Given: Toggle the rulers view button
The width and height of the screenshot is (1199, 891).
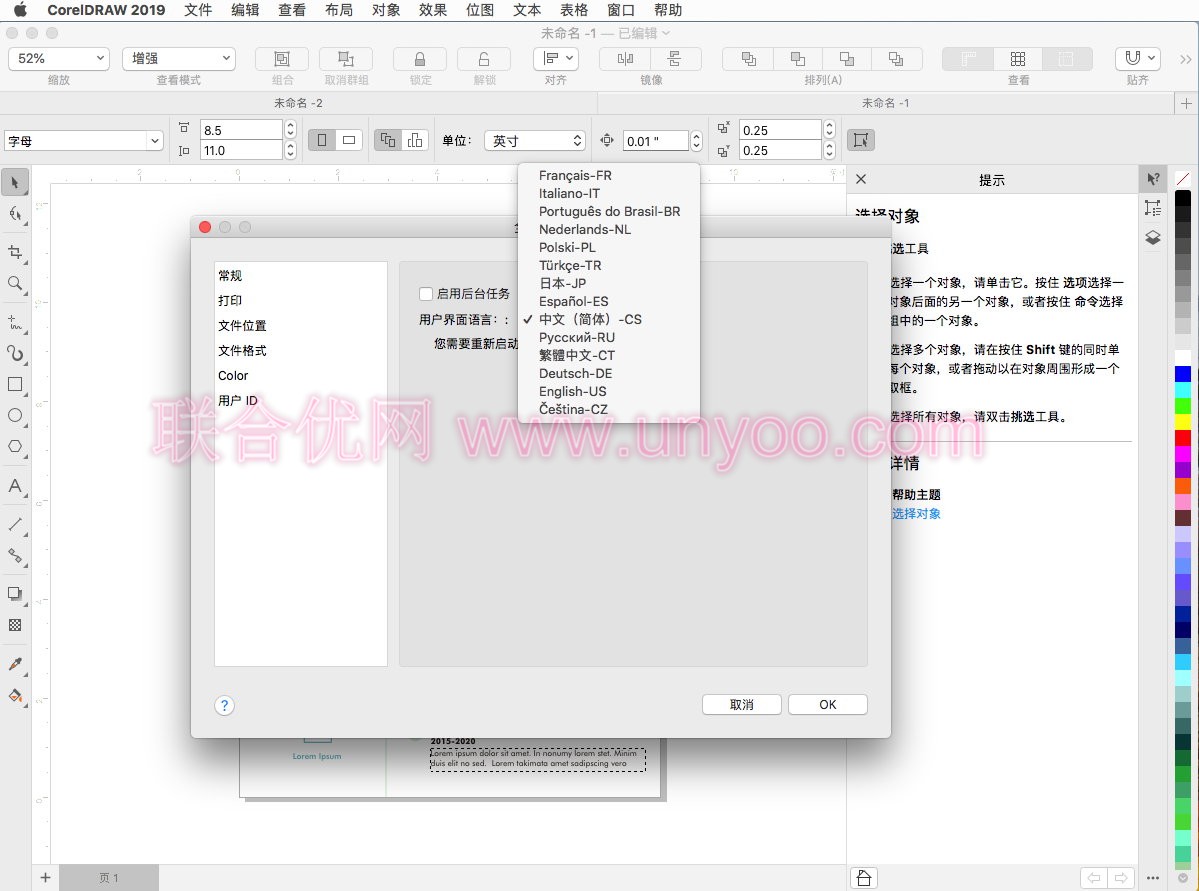Looking at the screenshot, I should pos(968,59).
